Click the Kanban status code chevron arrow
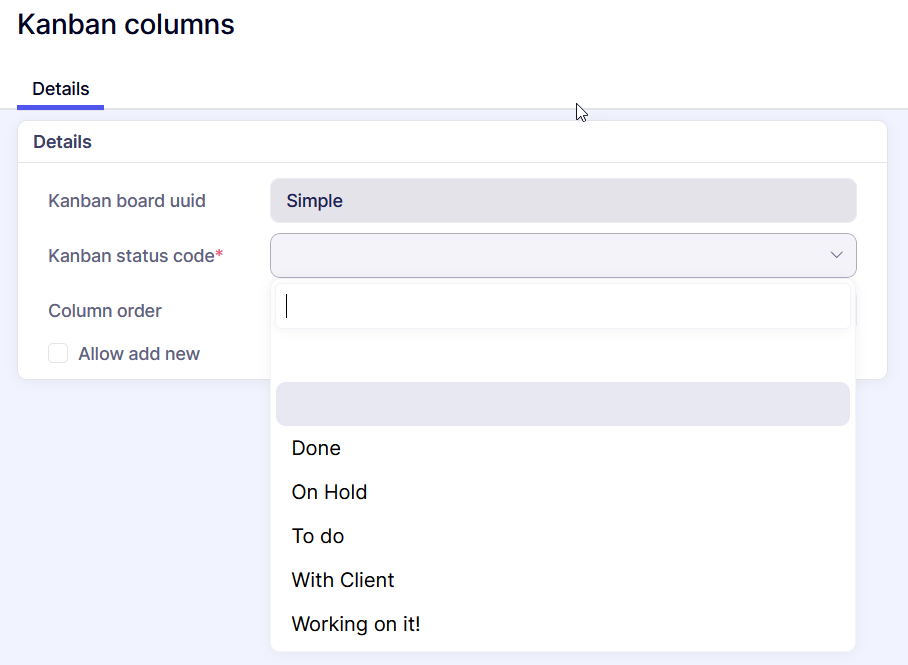 (x=836, y=256)
